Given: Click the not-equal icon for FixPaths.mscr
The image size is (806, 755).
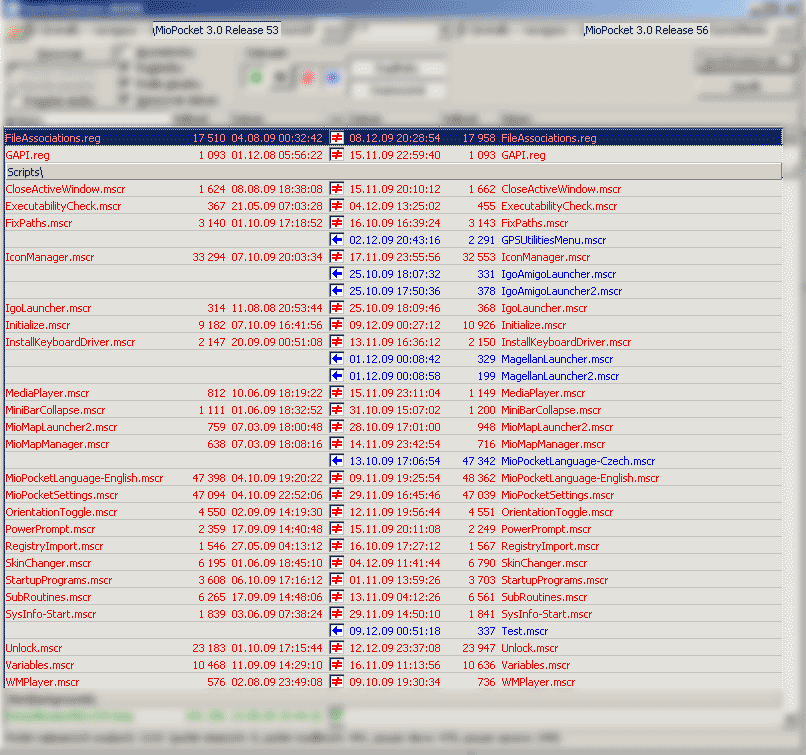Looking at the screenshot, I should [337, 223].
